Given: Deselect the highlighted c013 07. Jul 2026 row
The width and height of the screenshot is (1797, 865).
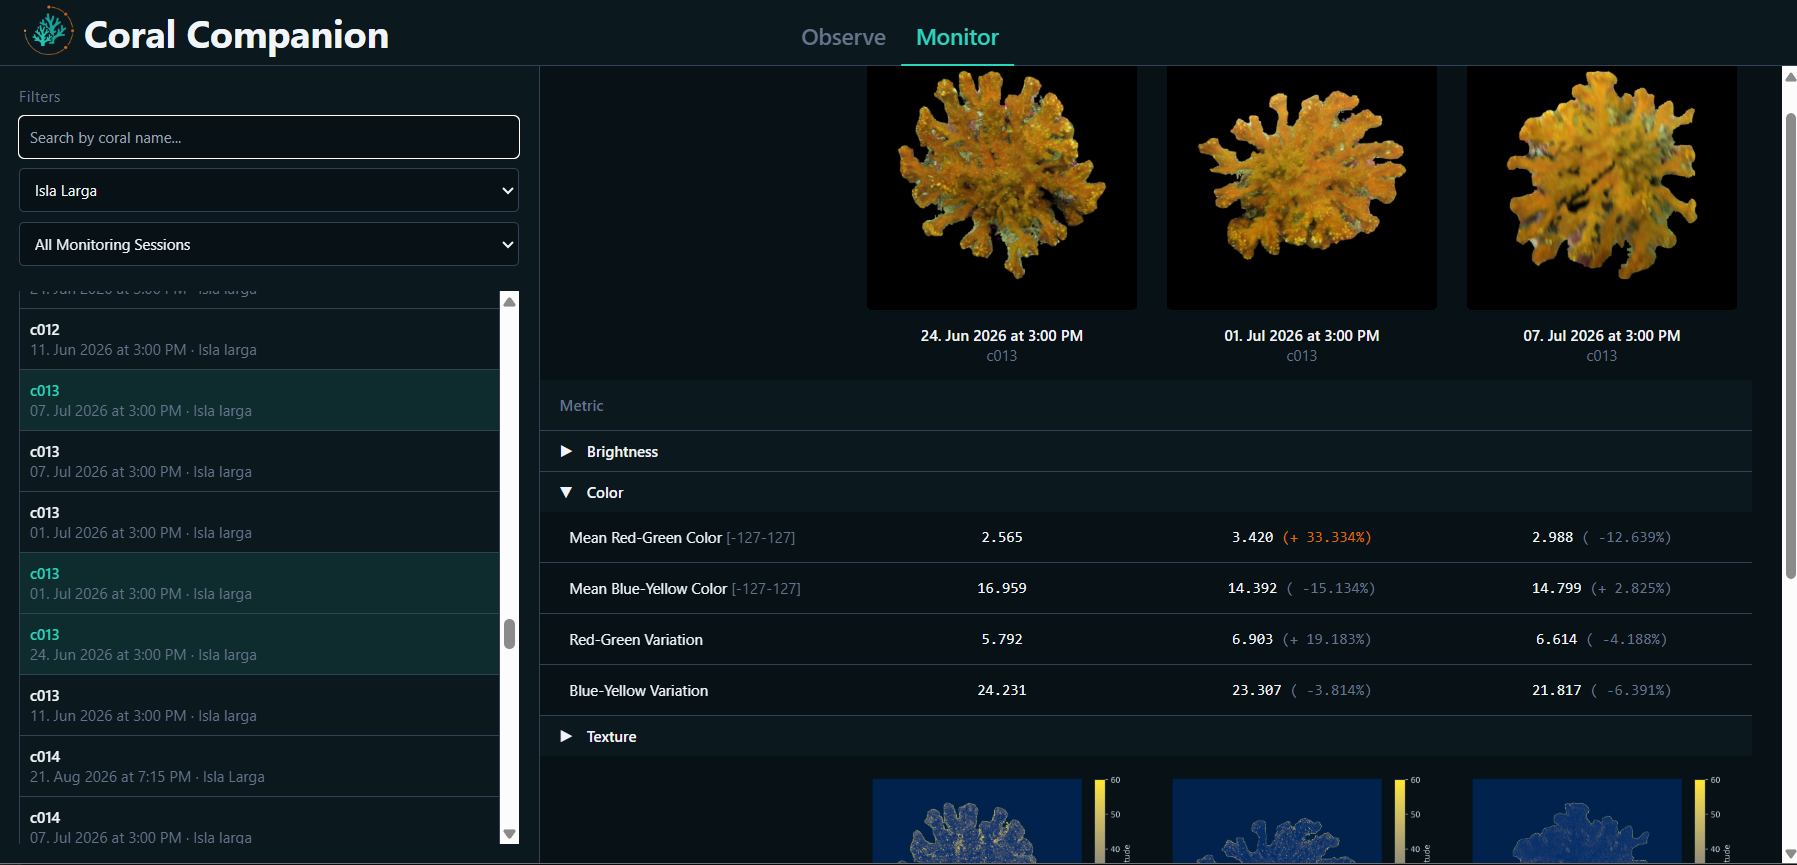Looking at the screenshot, I should [259, 400].
